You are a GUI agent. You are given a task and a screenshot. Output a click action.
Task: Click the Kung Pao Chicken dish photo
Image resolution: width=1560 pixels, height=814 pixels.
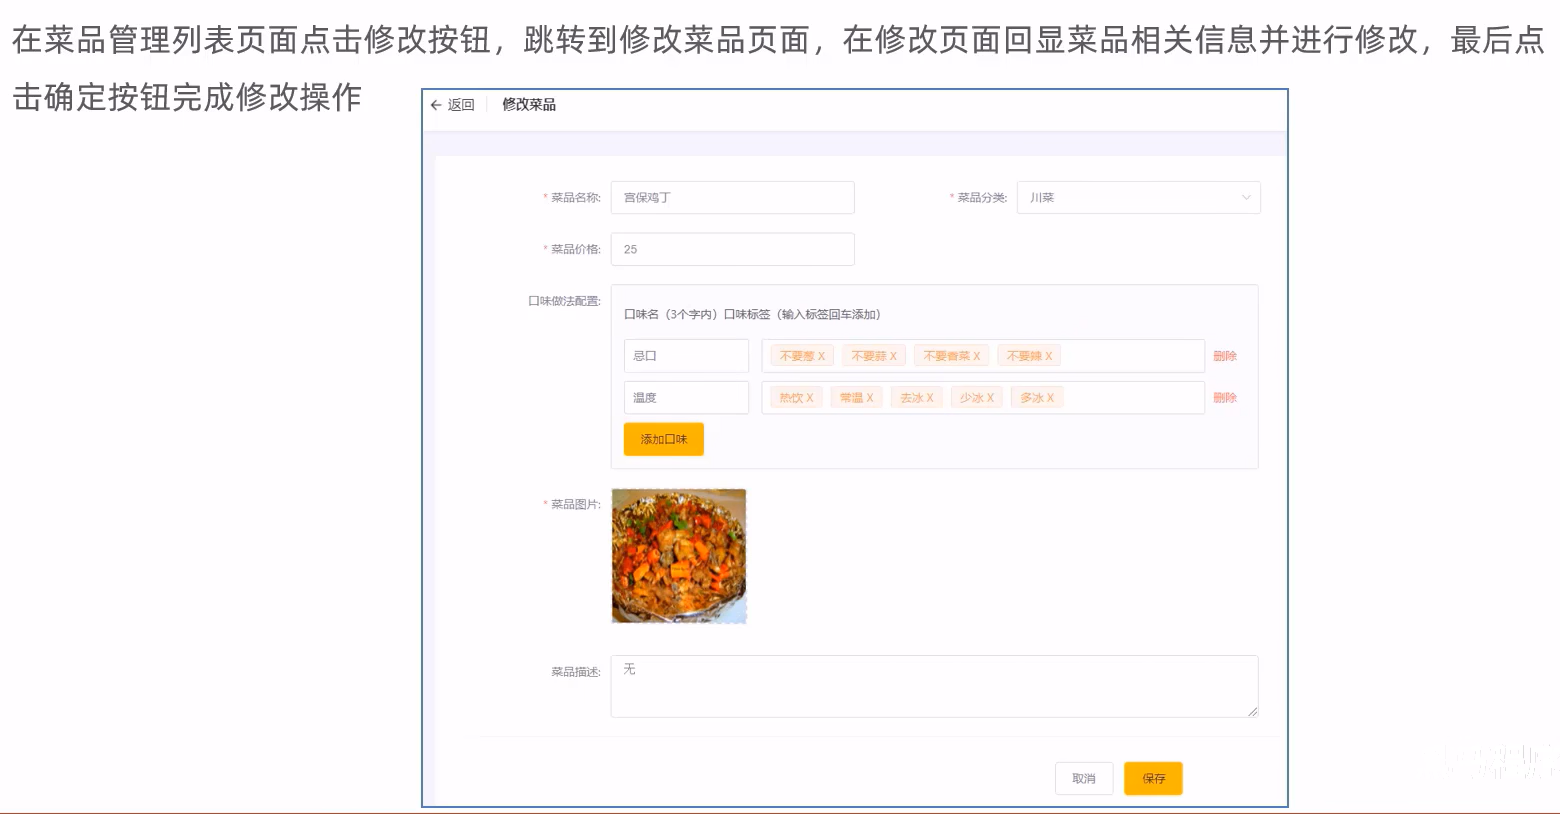[678, 555]
